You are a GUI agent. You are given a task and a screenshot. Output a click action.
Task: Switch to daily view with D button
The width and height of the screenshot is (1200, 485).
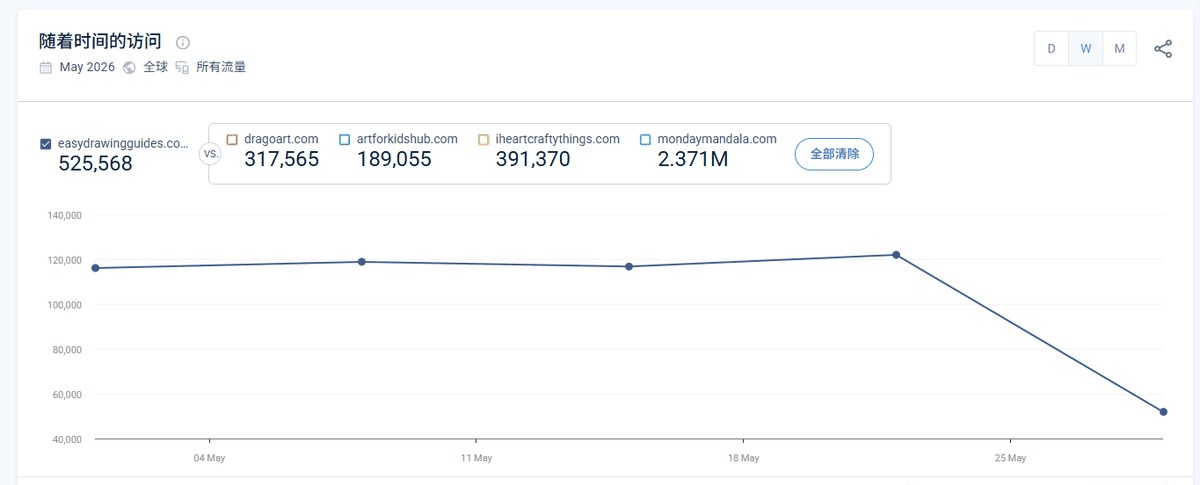[1051, 49]
